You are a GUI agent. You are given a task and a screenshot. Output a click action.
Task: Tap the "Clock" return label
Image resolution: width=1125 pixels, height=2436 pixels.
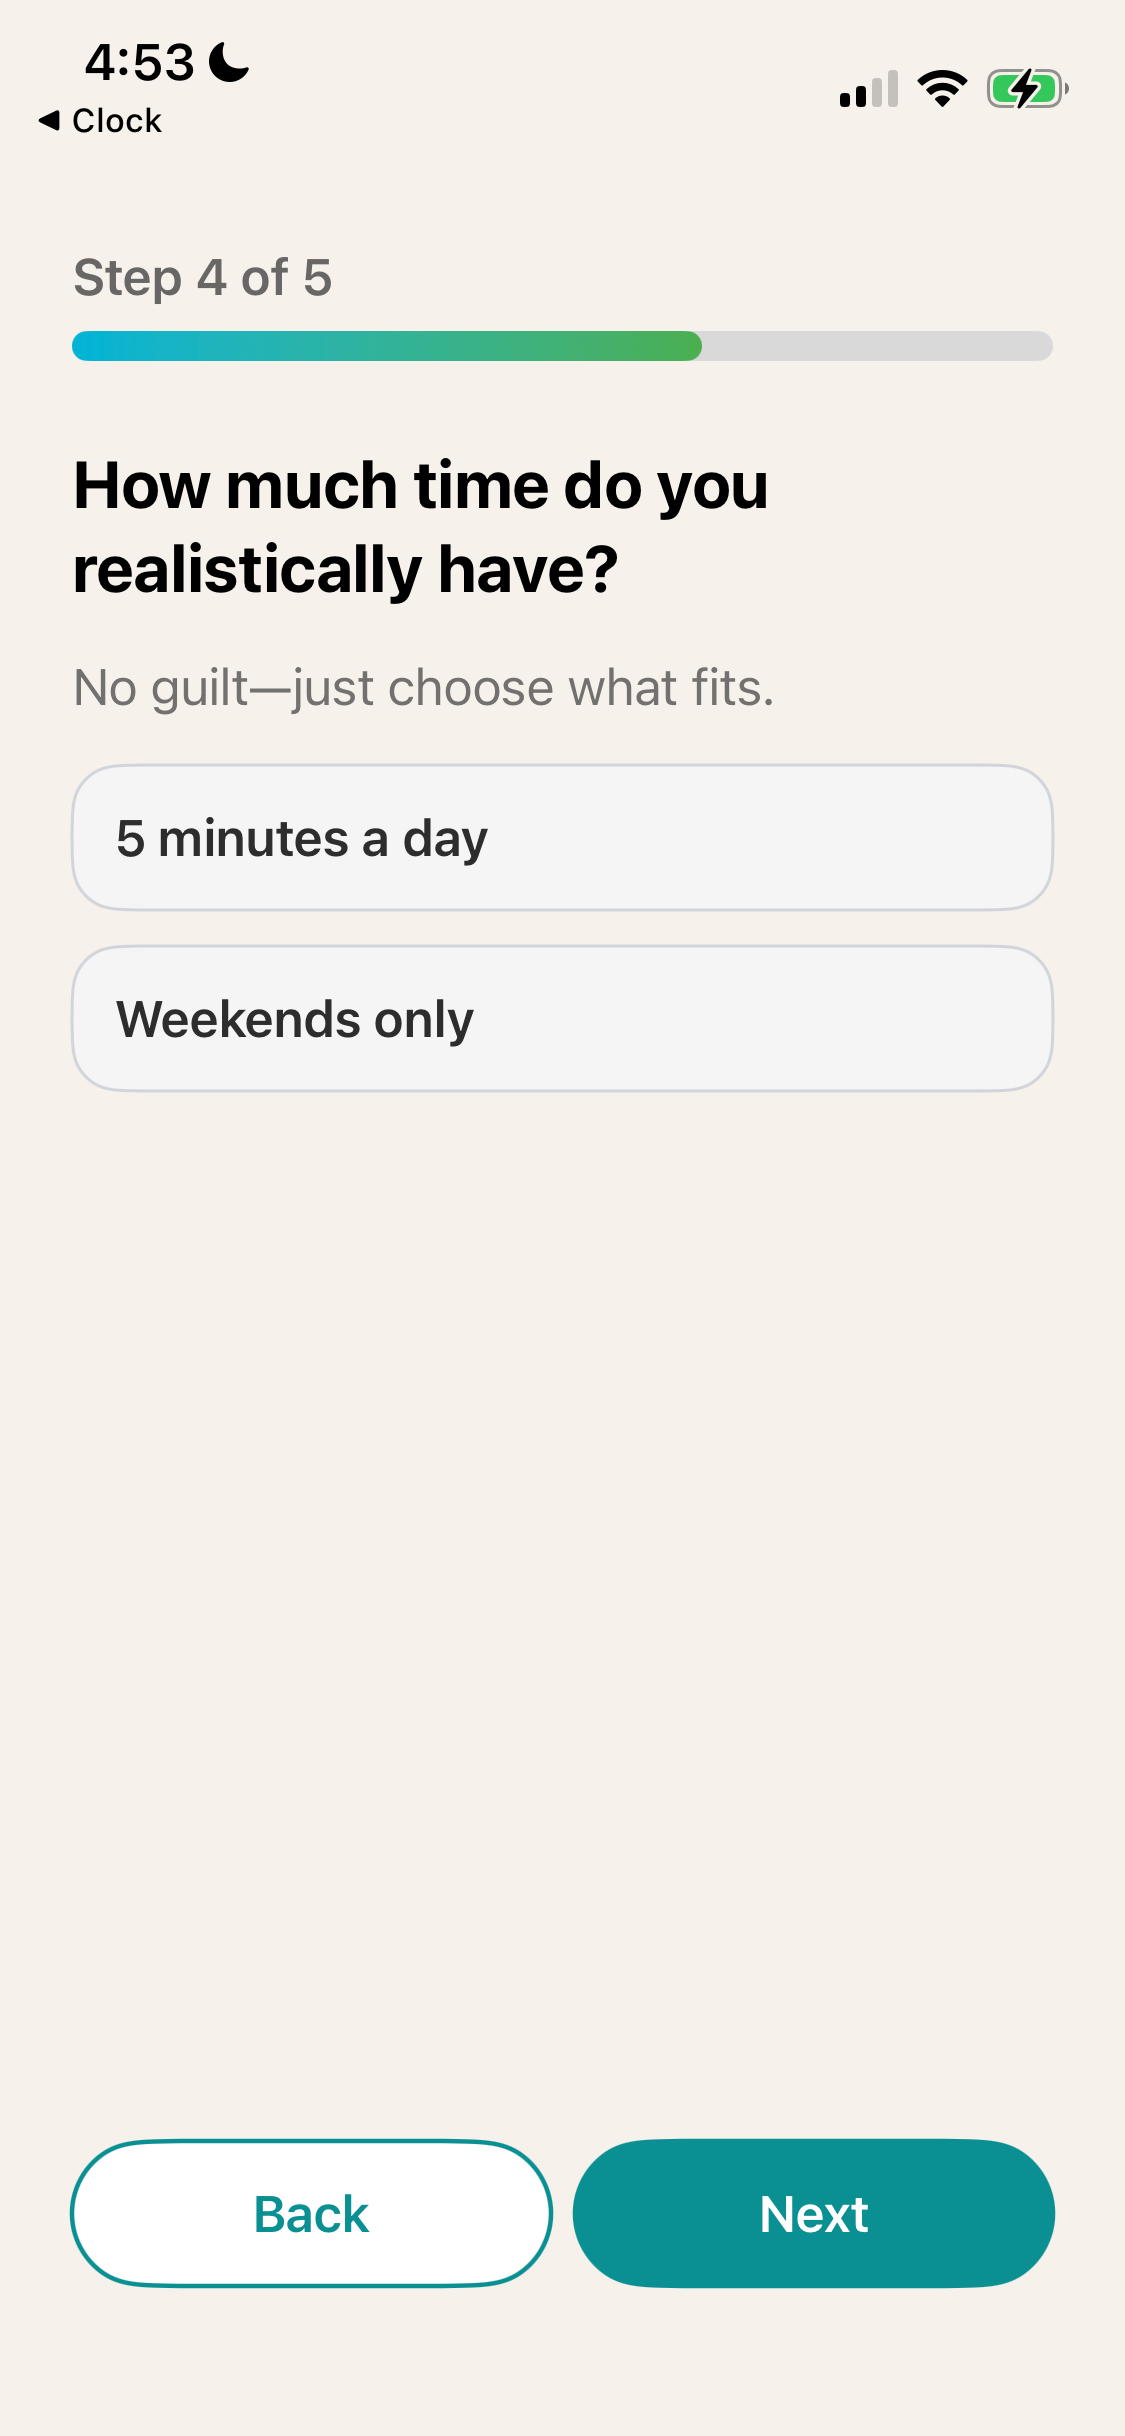pyautogui.click(x=116, y=120)
